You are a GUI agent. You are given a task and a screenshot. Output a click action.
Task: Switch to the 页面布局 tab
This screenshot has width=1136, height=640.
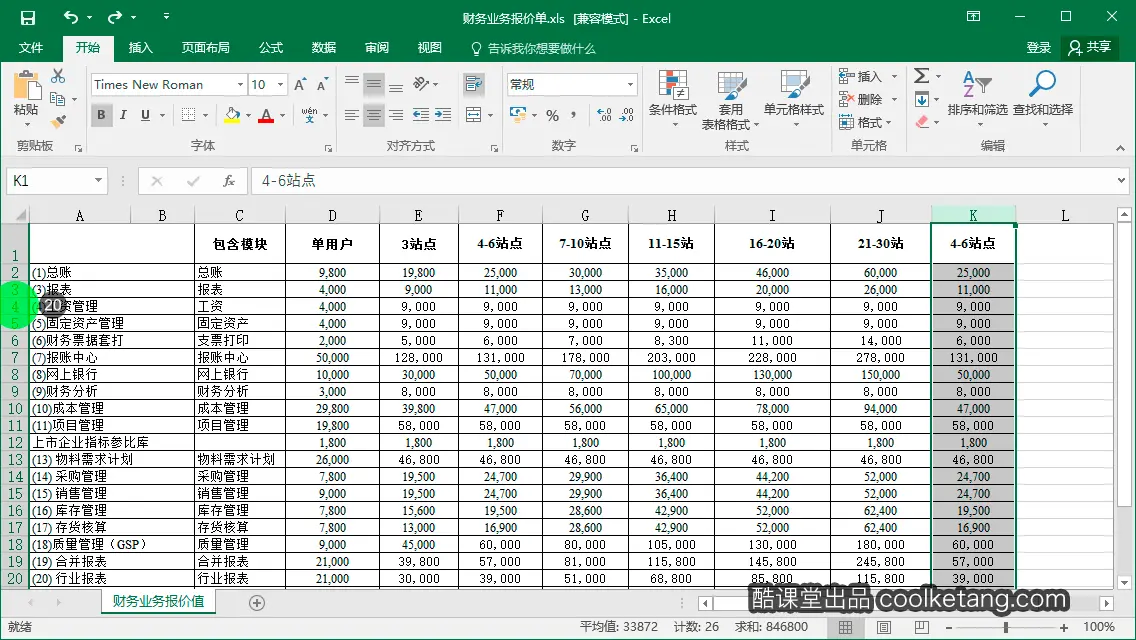pyautogui.click(x=206, y=48)
